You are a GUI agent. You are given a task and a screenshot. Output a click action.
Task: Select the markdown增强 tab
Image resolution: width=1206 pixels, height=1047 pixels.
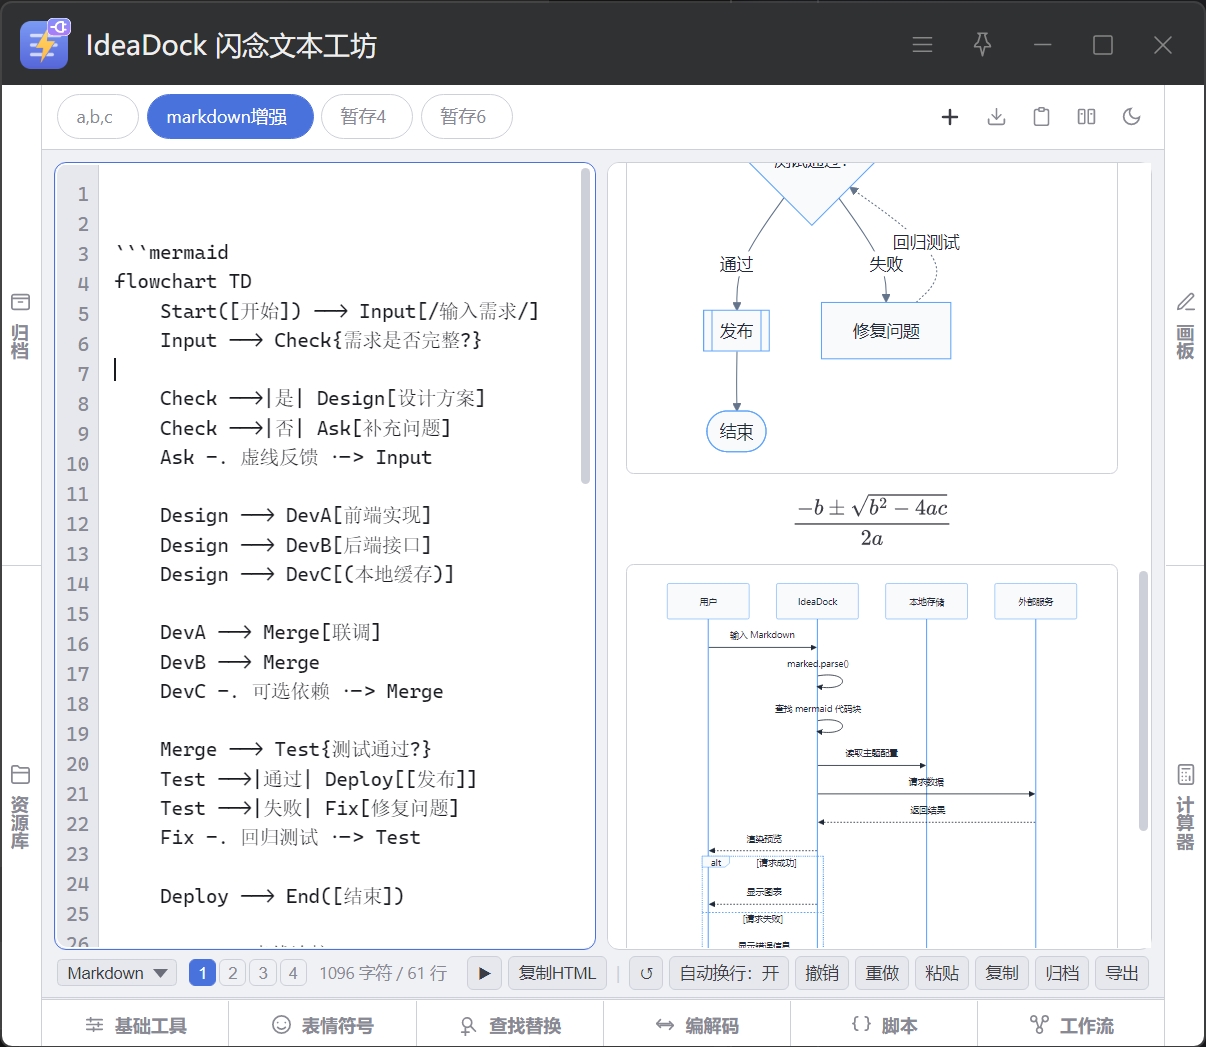tap(230, 117)
